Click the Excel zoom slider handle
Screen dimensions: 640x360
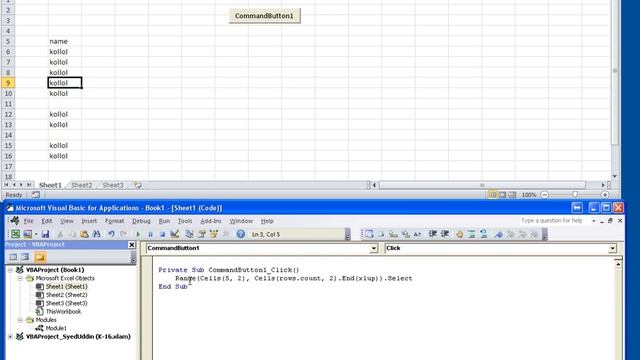pos(575,195)
